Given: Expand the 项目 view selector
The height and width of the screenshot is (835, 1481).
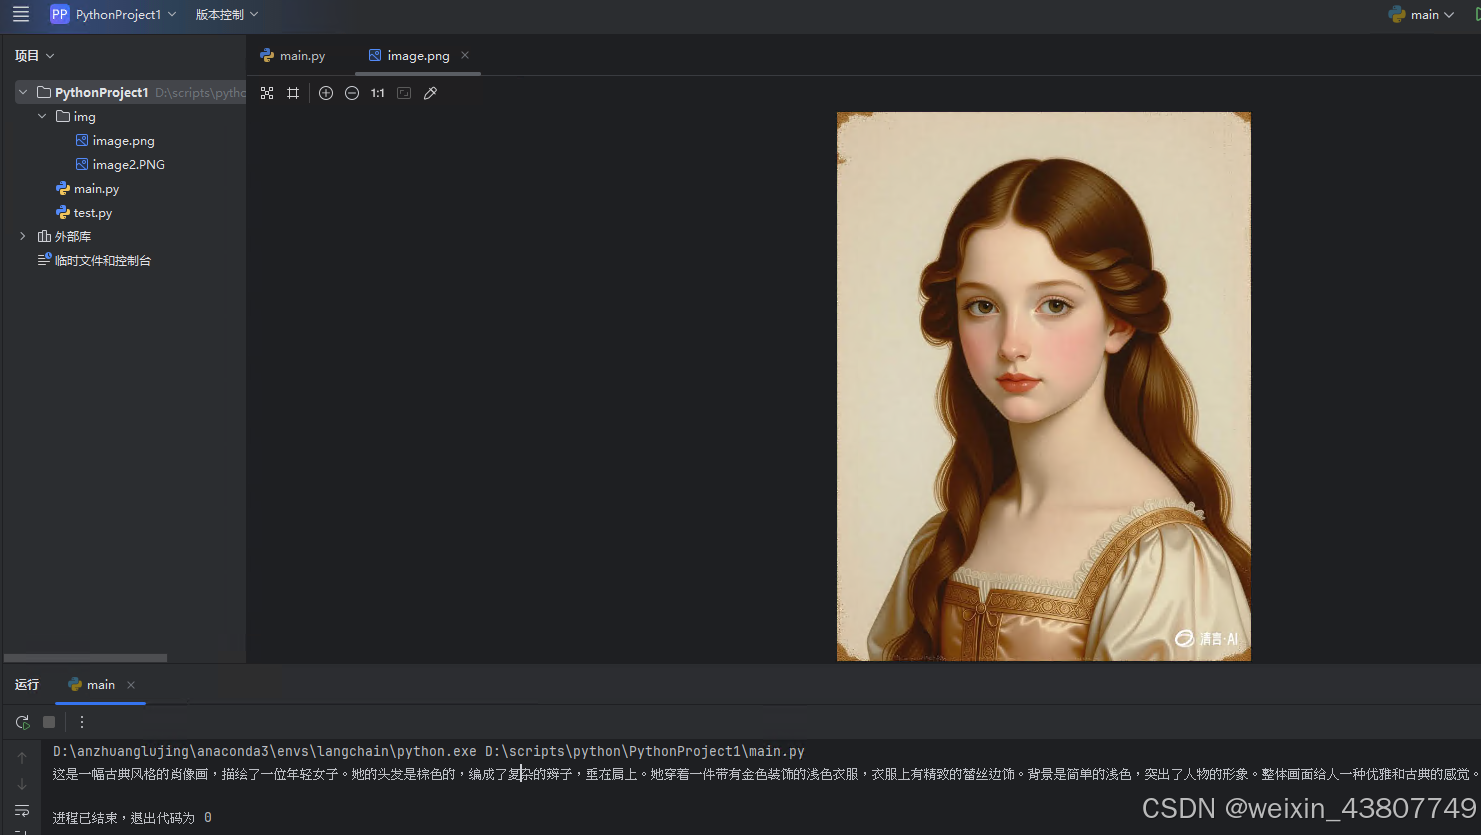Looking at the screenshot, I should (35, 56).
